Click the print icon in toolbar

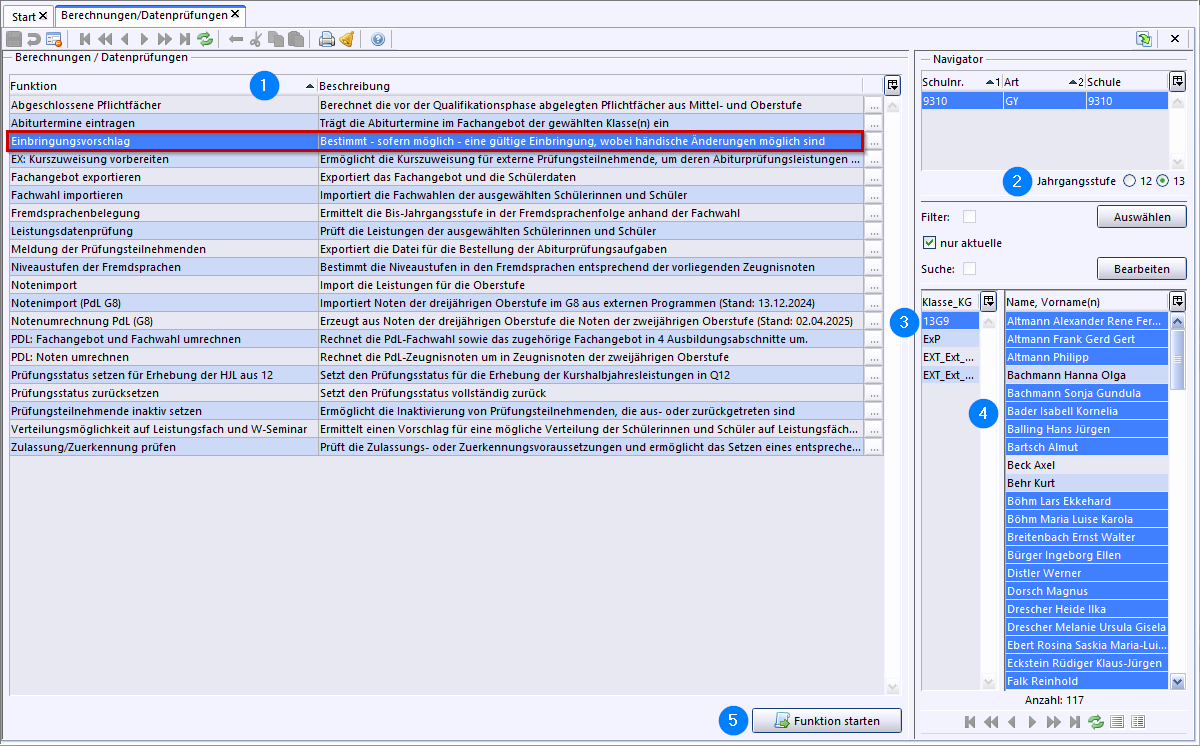coord(326,39)
